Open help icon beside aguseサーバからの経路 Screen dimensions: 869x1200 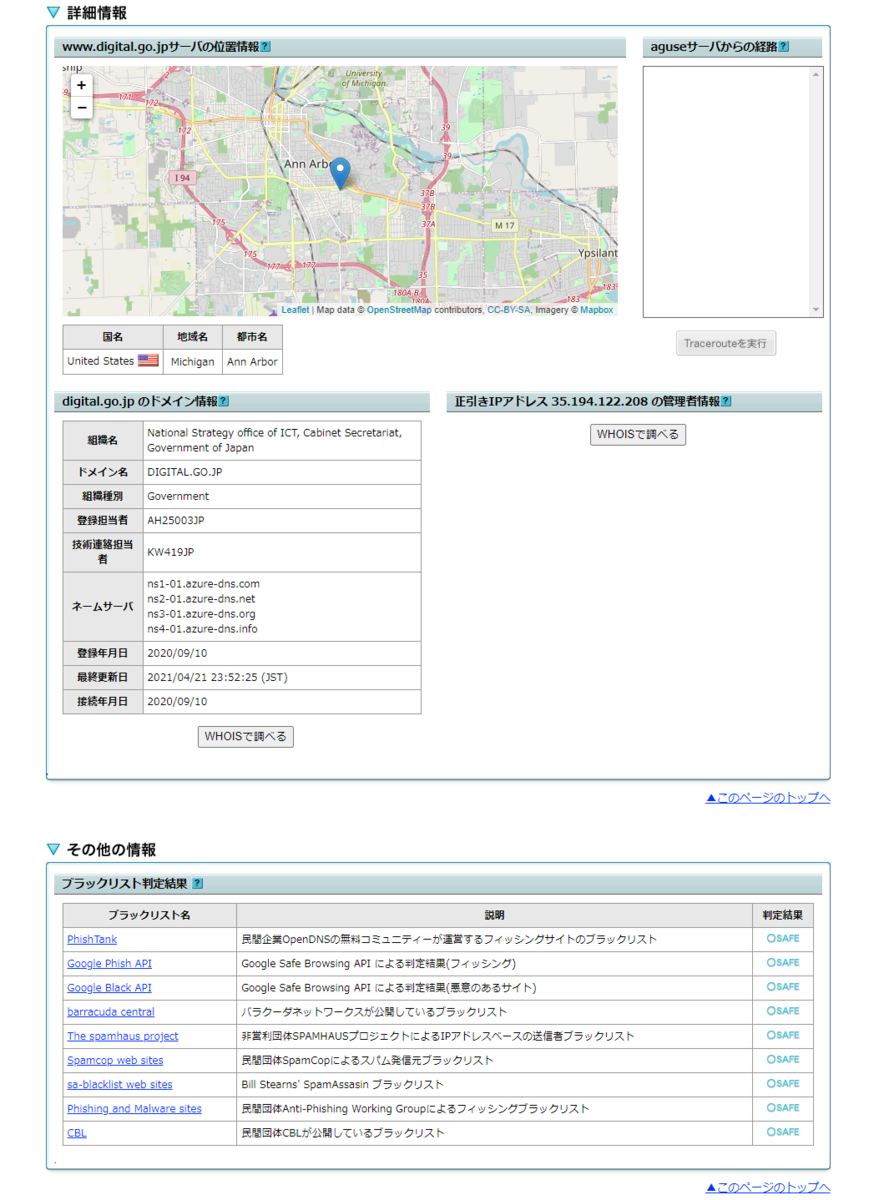click(x=784, y=47)
